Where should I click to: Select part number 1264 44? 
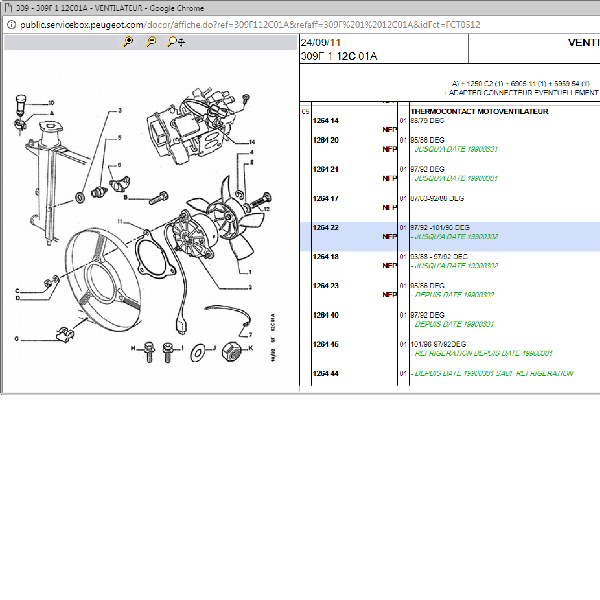tap(326, 373)
